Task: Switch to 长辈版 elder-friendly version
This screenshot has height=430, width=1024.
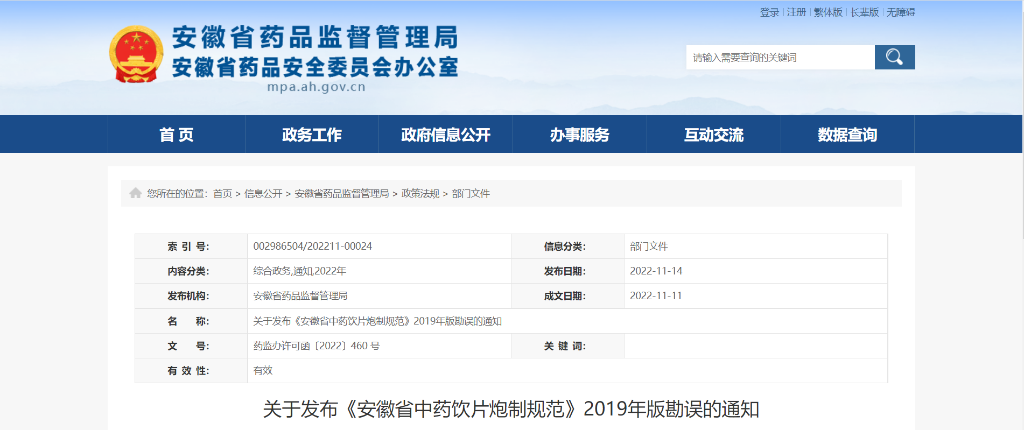Action: 864,12
